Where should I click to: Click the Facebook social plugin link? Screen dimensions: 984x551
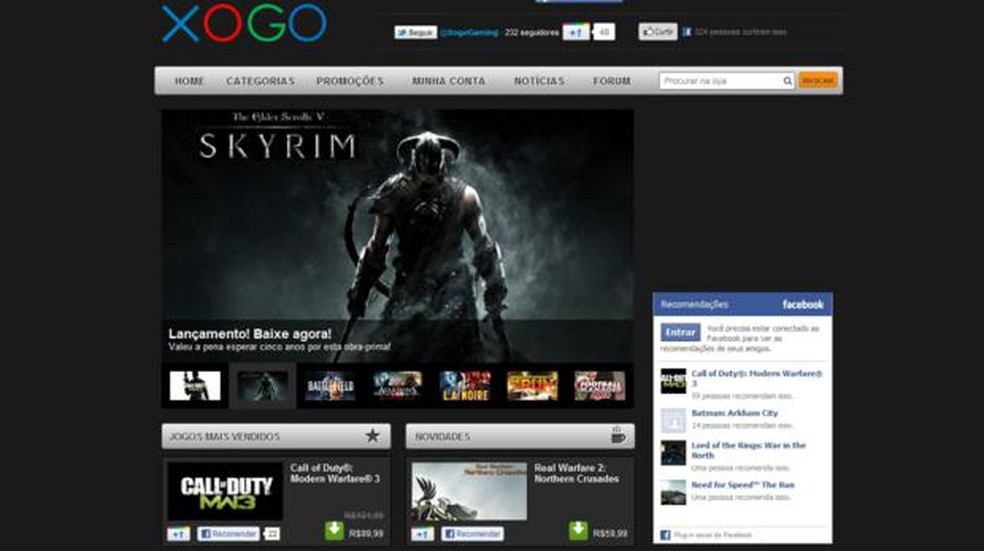tap(712, 535)
